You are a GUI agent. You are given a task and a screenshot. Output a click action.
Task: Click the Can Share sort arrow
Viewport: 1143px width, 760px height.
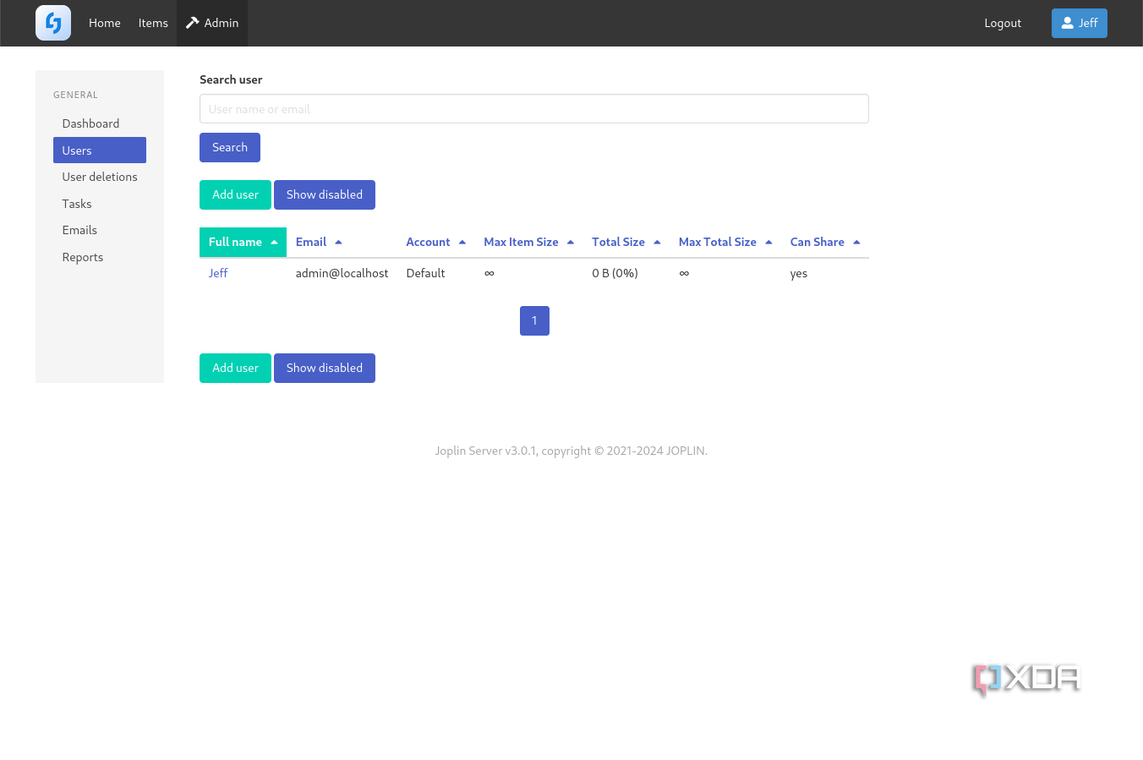(x=857, y=242)
